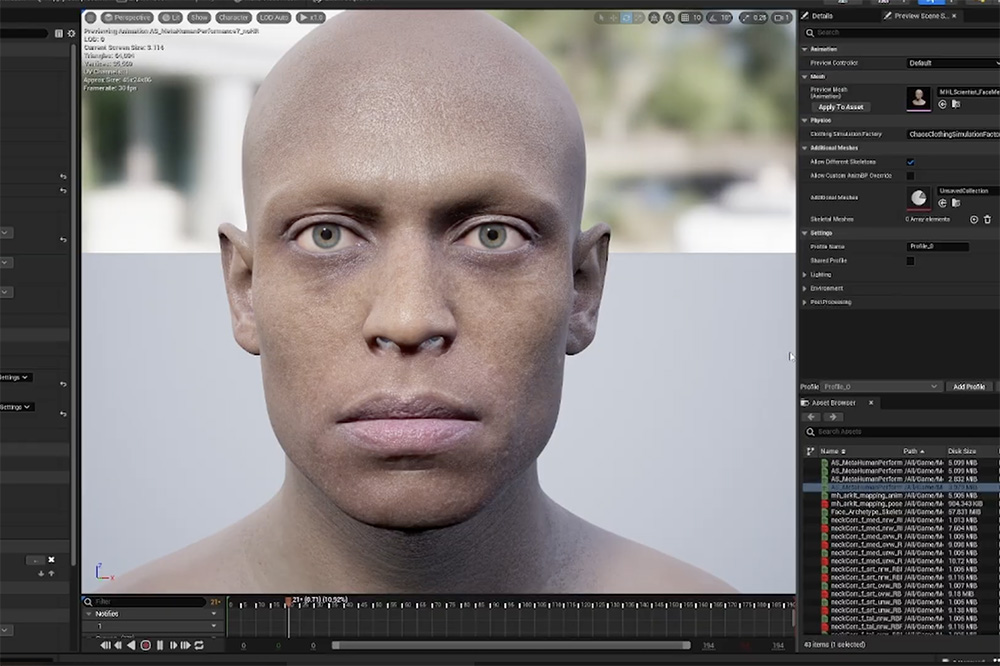Click the Apply To Asset button
Screen dimensions: 1000x666
840,107
